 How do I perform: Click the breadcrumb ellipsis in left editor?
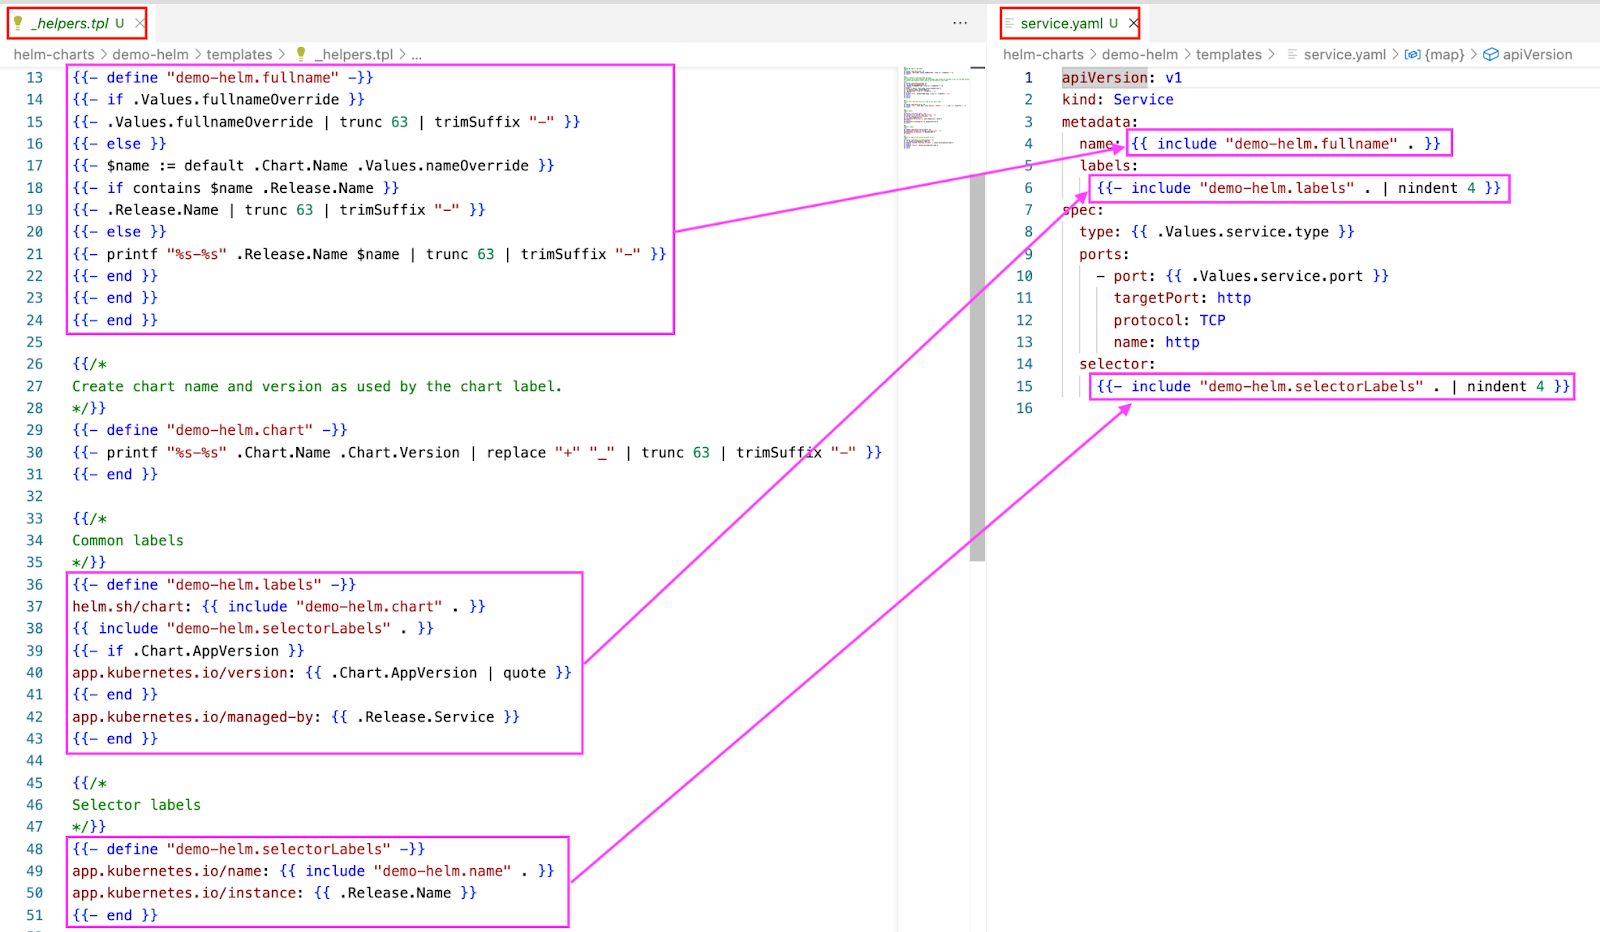pyautogui.click(x=416, y=55)
